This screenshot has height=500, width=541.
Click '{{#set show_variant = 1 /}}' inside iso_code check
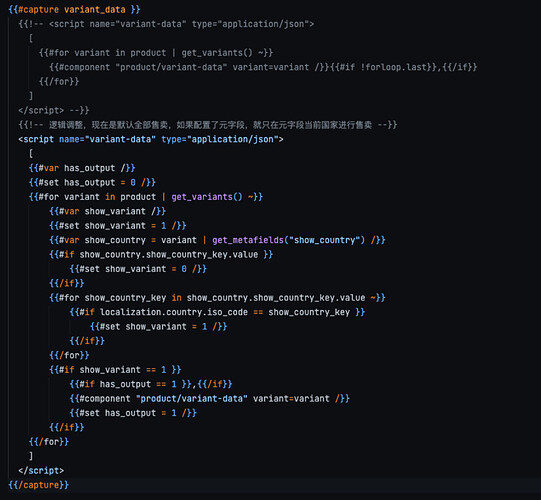click(x=159, y=326)
